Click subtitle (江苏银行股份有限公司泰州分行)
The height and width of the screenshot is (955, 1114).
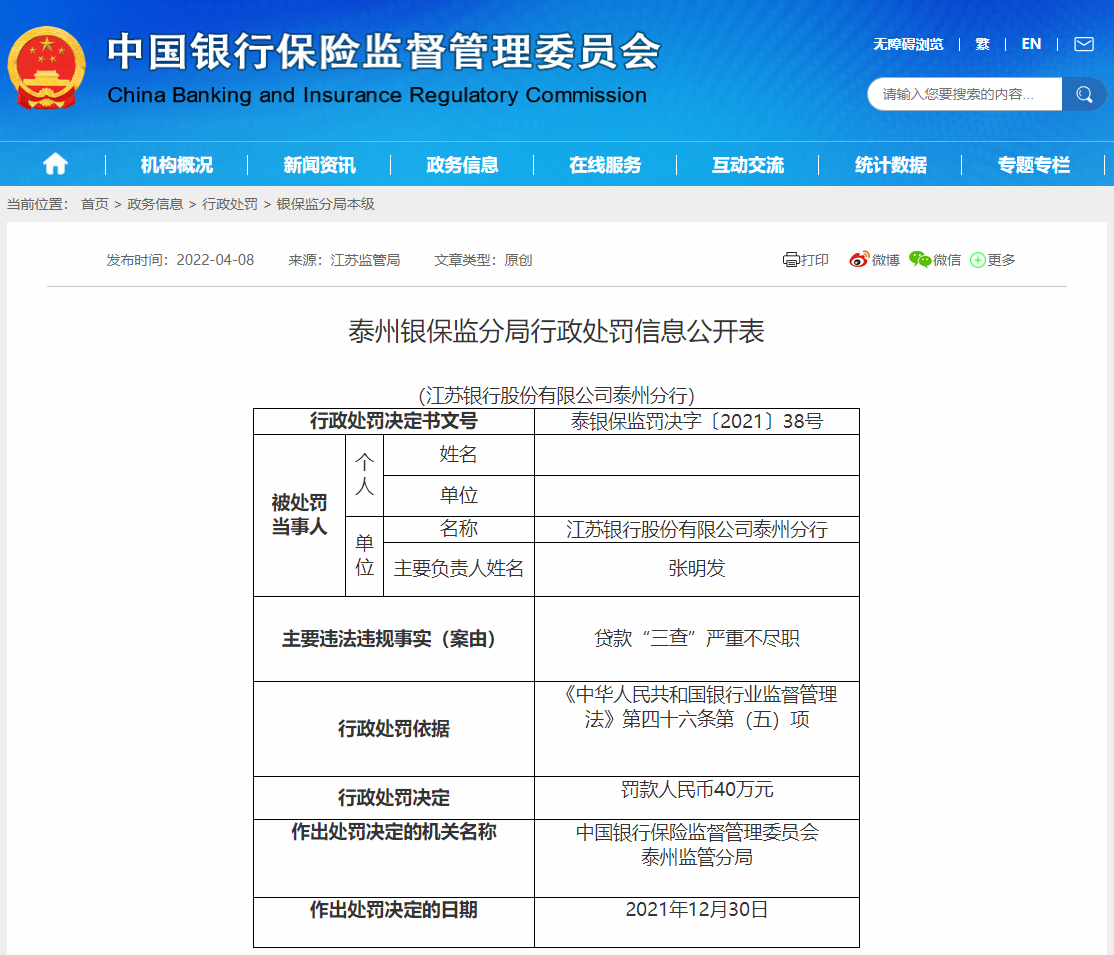click(x=556, y=395)
